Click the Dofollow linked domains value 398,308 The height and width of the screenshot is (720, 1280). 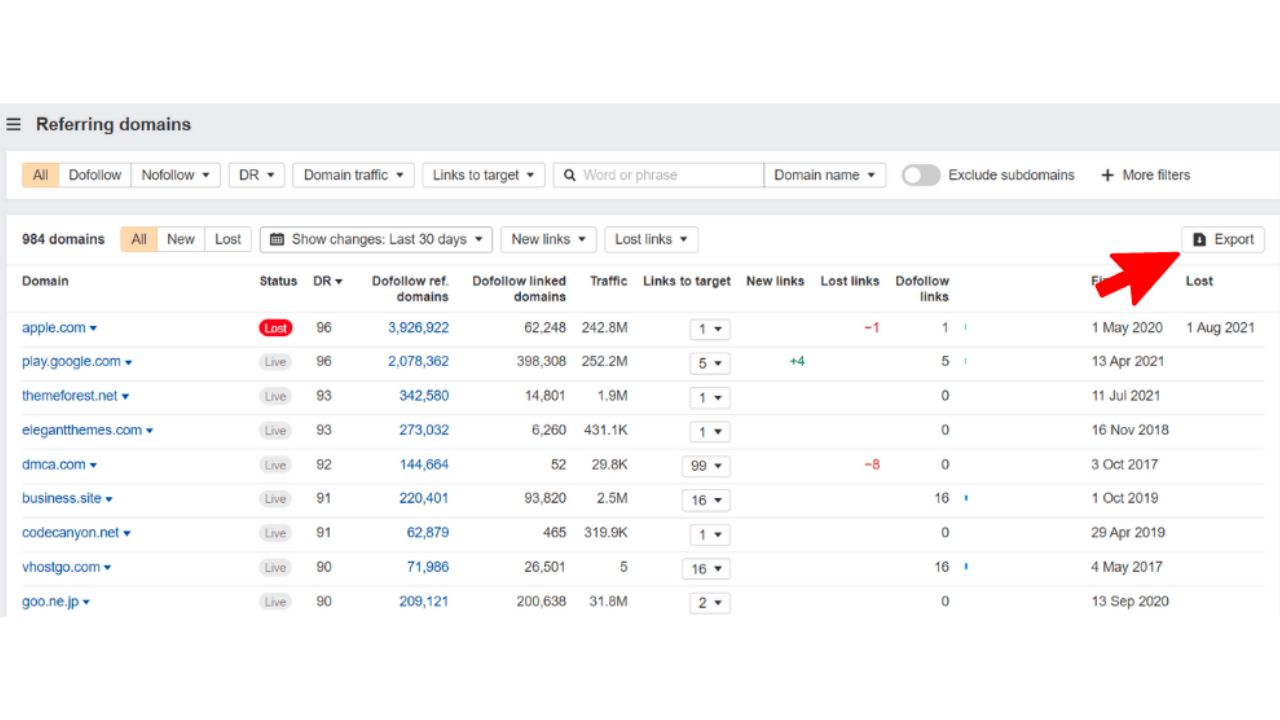pyautogui.click(x=541, y=362)
